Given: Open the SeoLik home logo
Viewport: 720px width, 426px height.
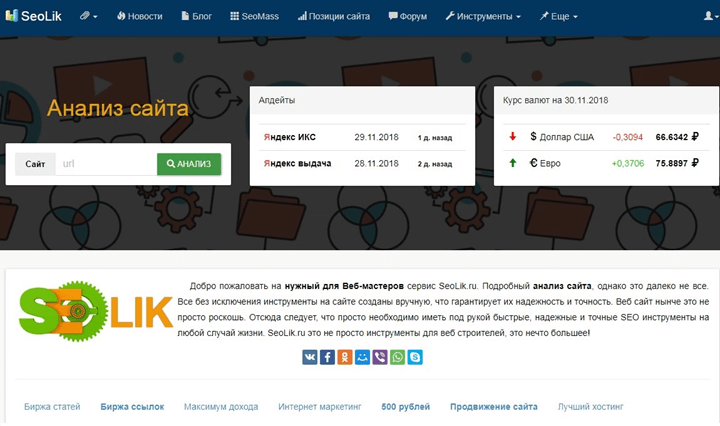Looking at the screenshot, I should click(34, 16).
